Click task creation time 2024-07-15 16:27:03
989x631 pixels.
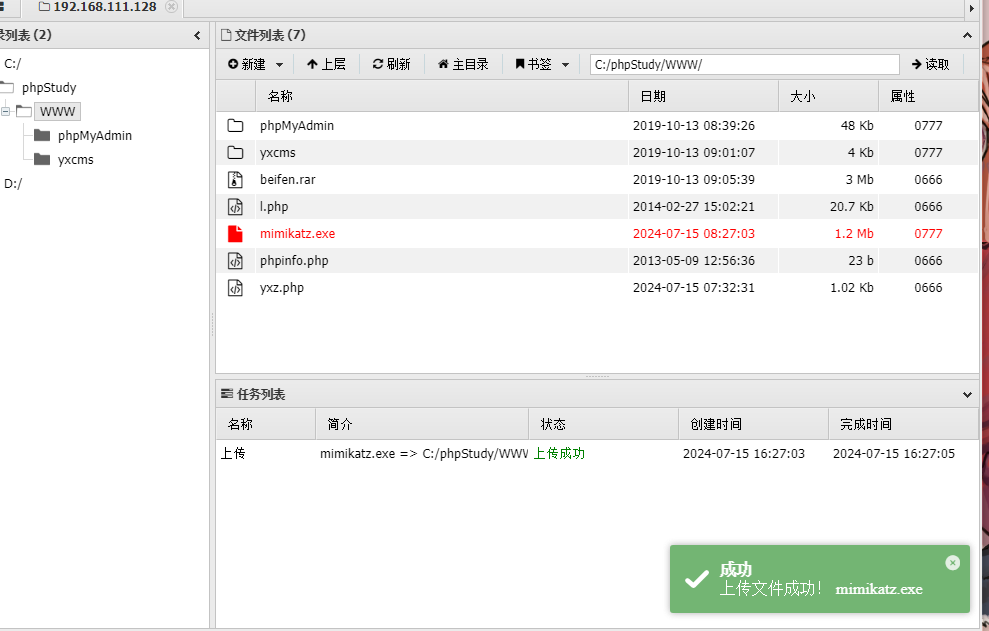coord(744,453)
